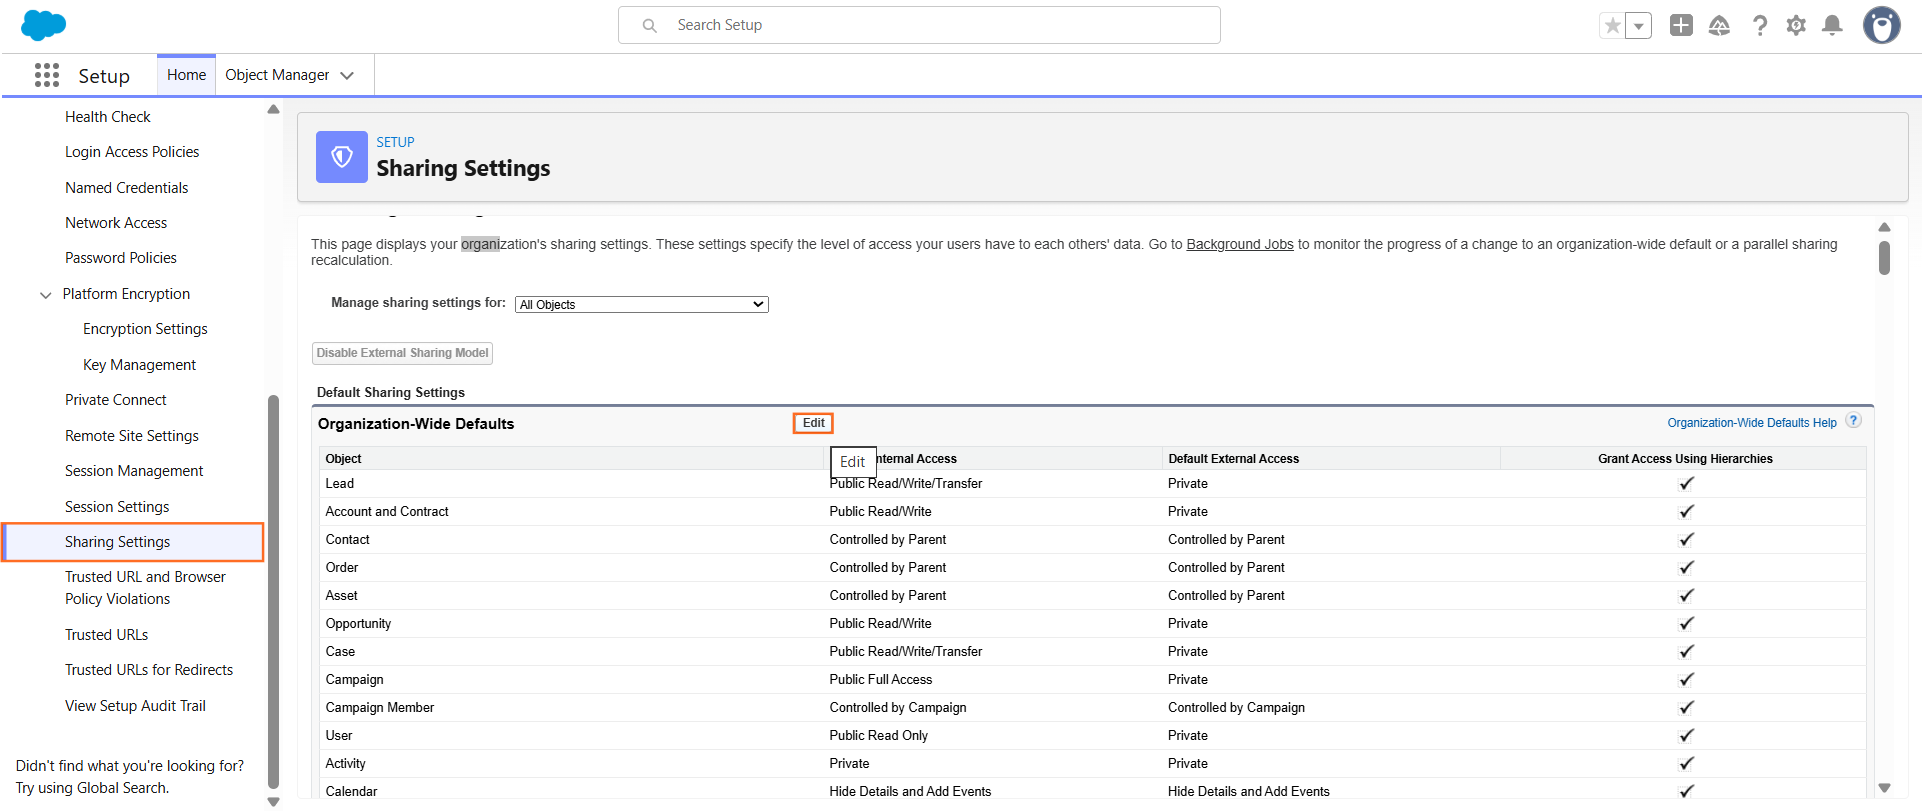Screen dimensions: 1922x811
Task: Open the App Launcher grid icon
Action: point(46,75)
